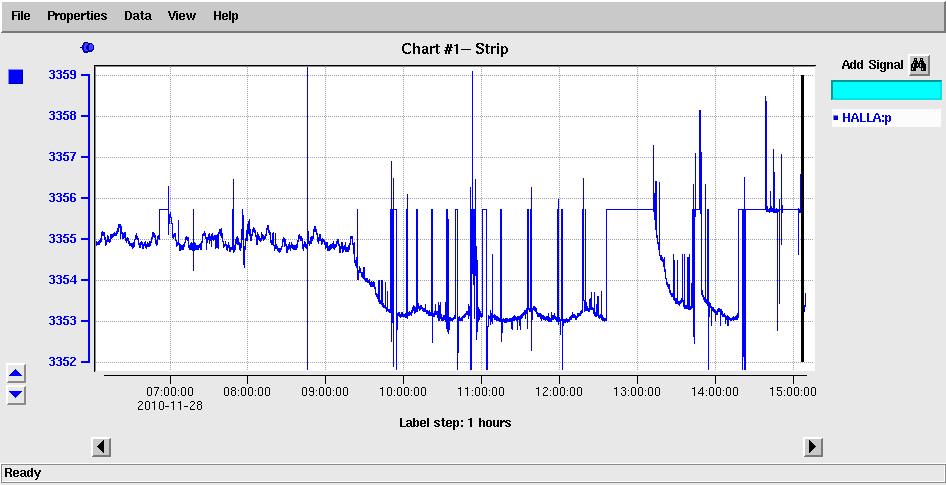Click the 2010-11-28 date label
Viewport: 946px width, 485px height.
click(170, 405)
